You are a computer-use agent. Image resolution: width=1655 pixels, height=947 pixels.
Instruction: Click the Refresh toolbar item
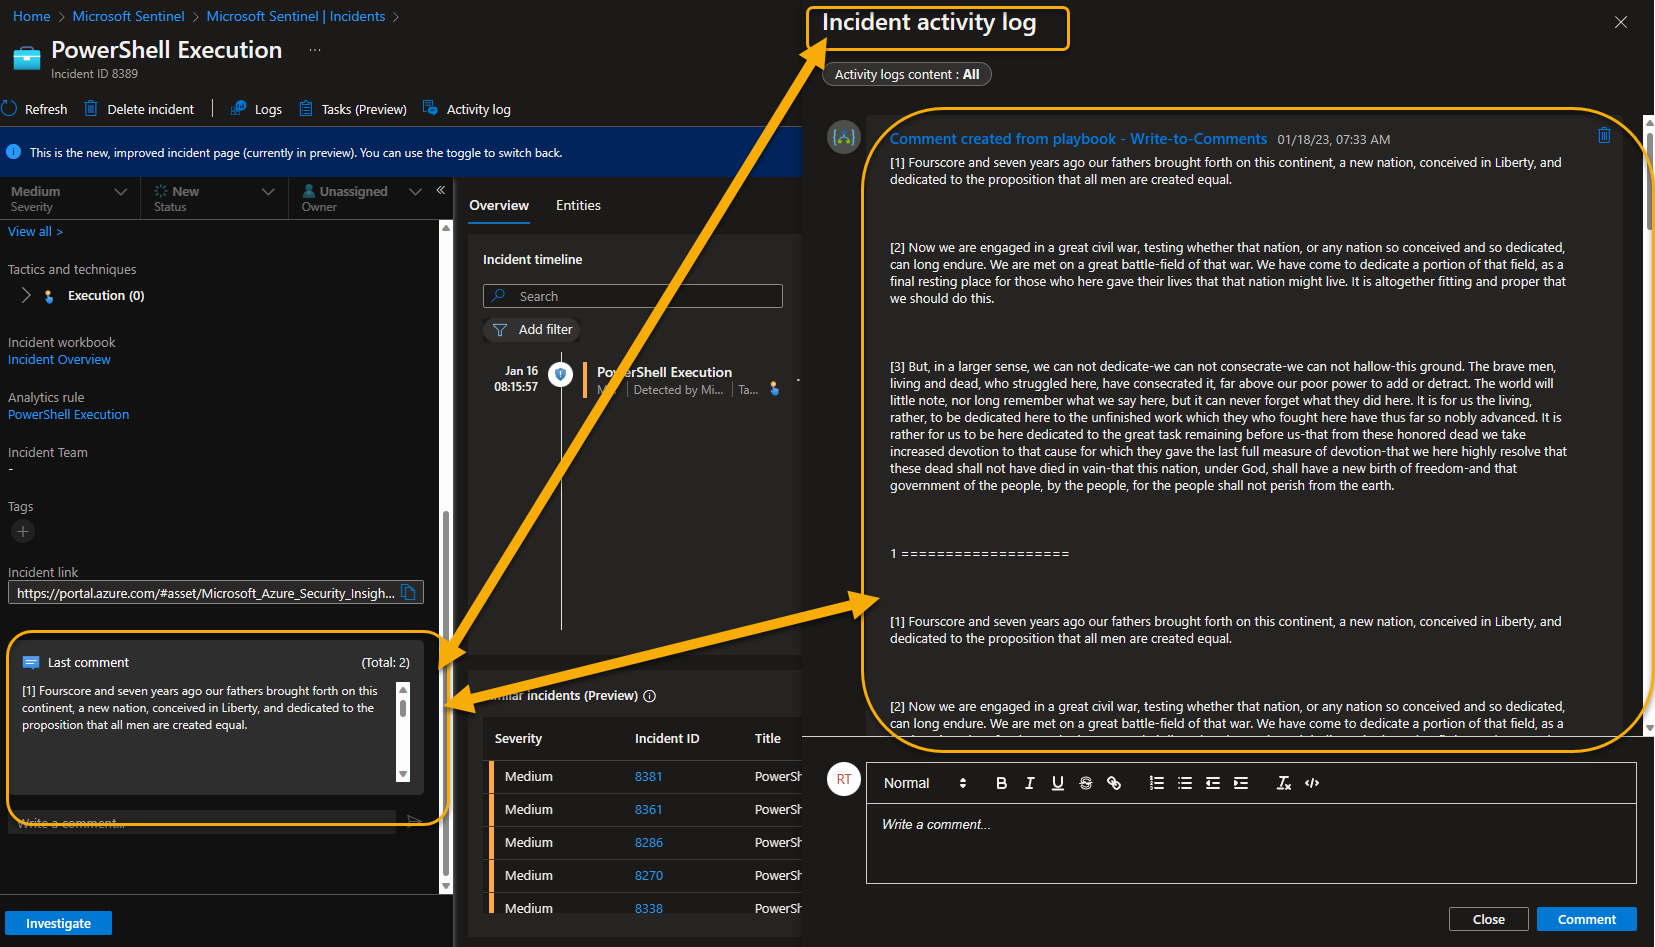point(35,109)
